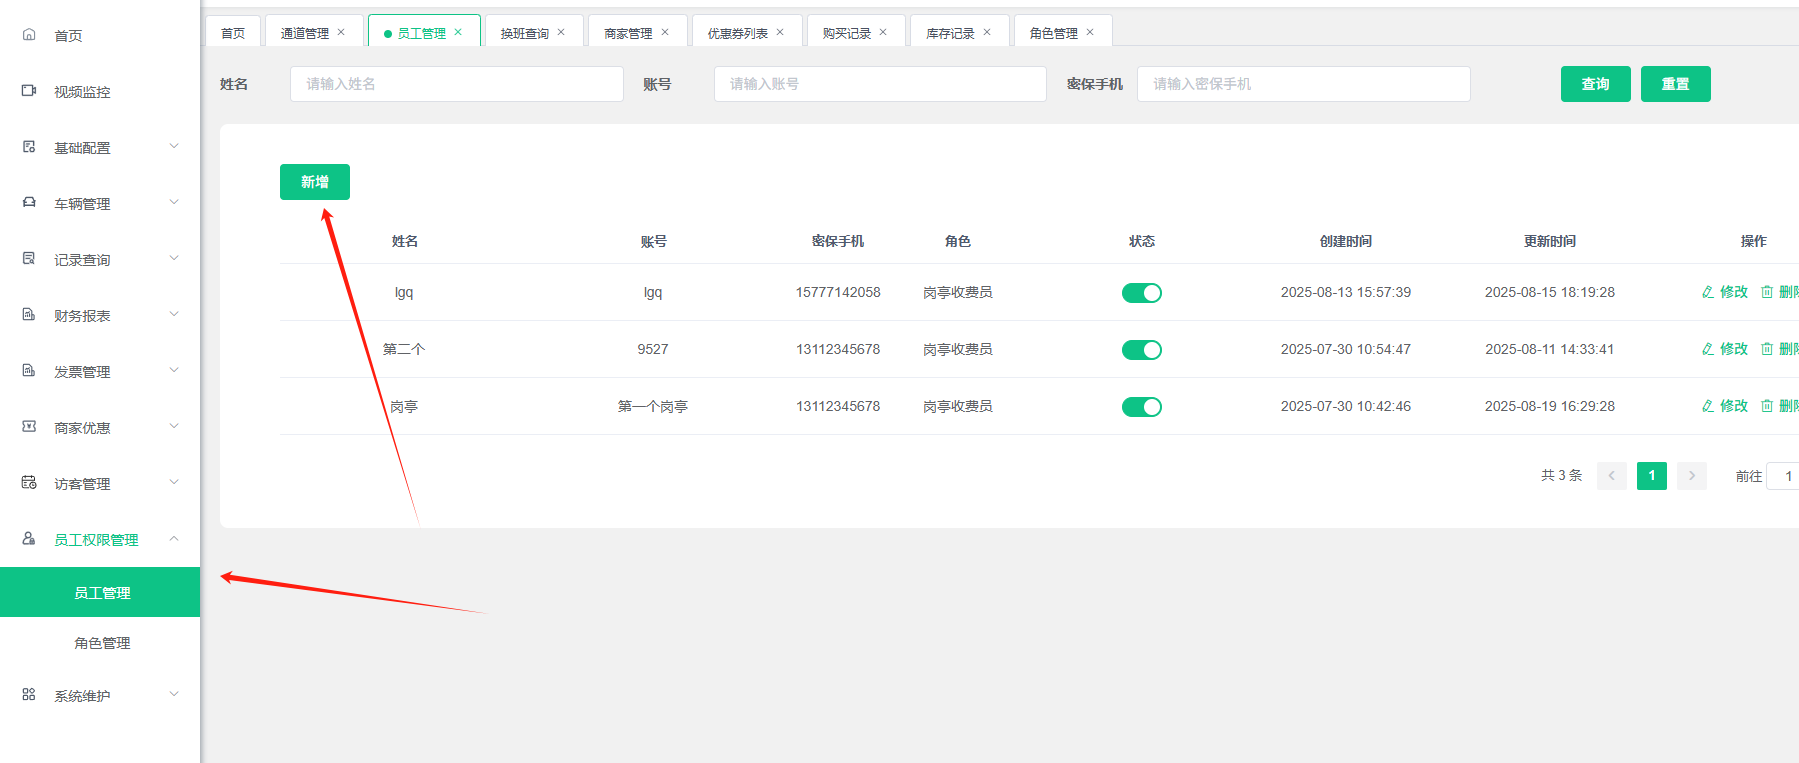Click the 9527 account cell
Image resolution: width=1799 pixels, height=763 pixels.
click(x=653, y=349)
